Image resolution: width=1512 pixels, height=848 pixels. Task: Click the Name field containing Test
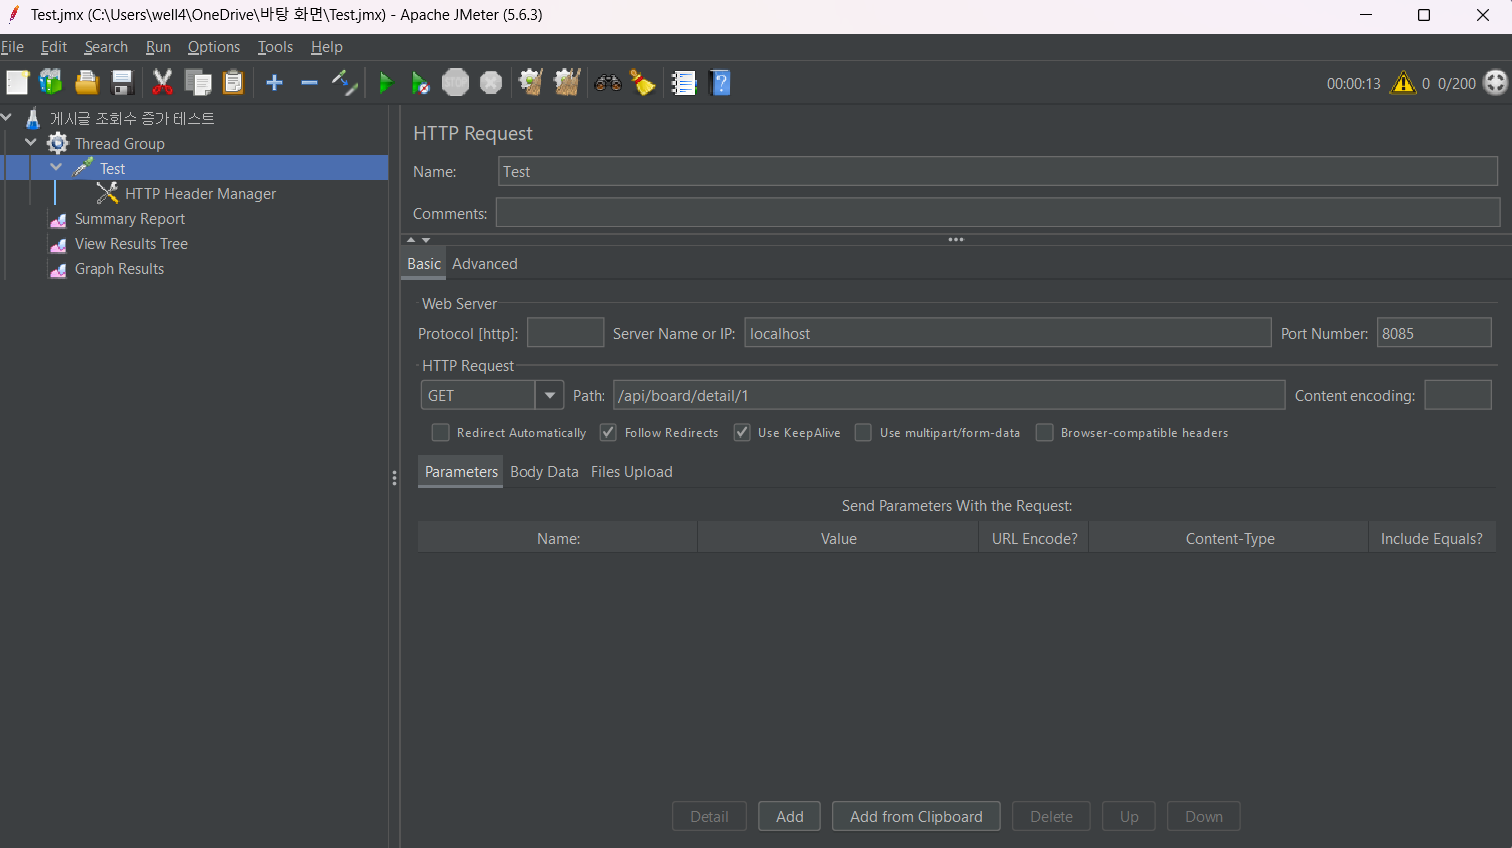(998, 171)
